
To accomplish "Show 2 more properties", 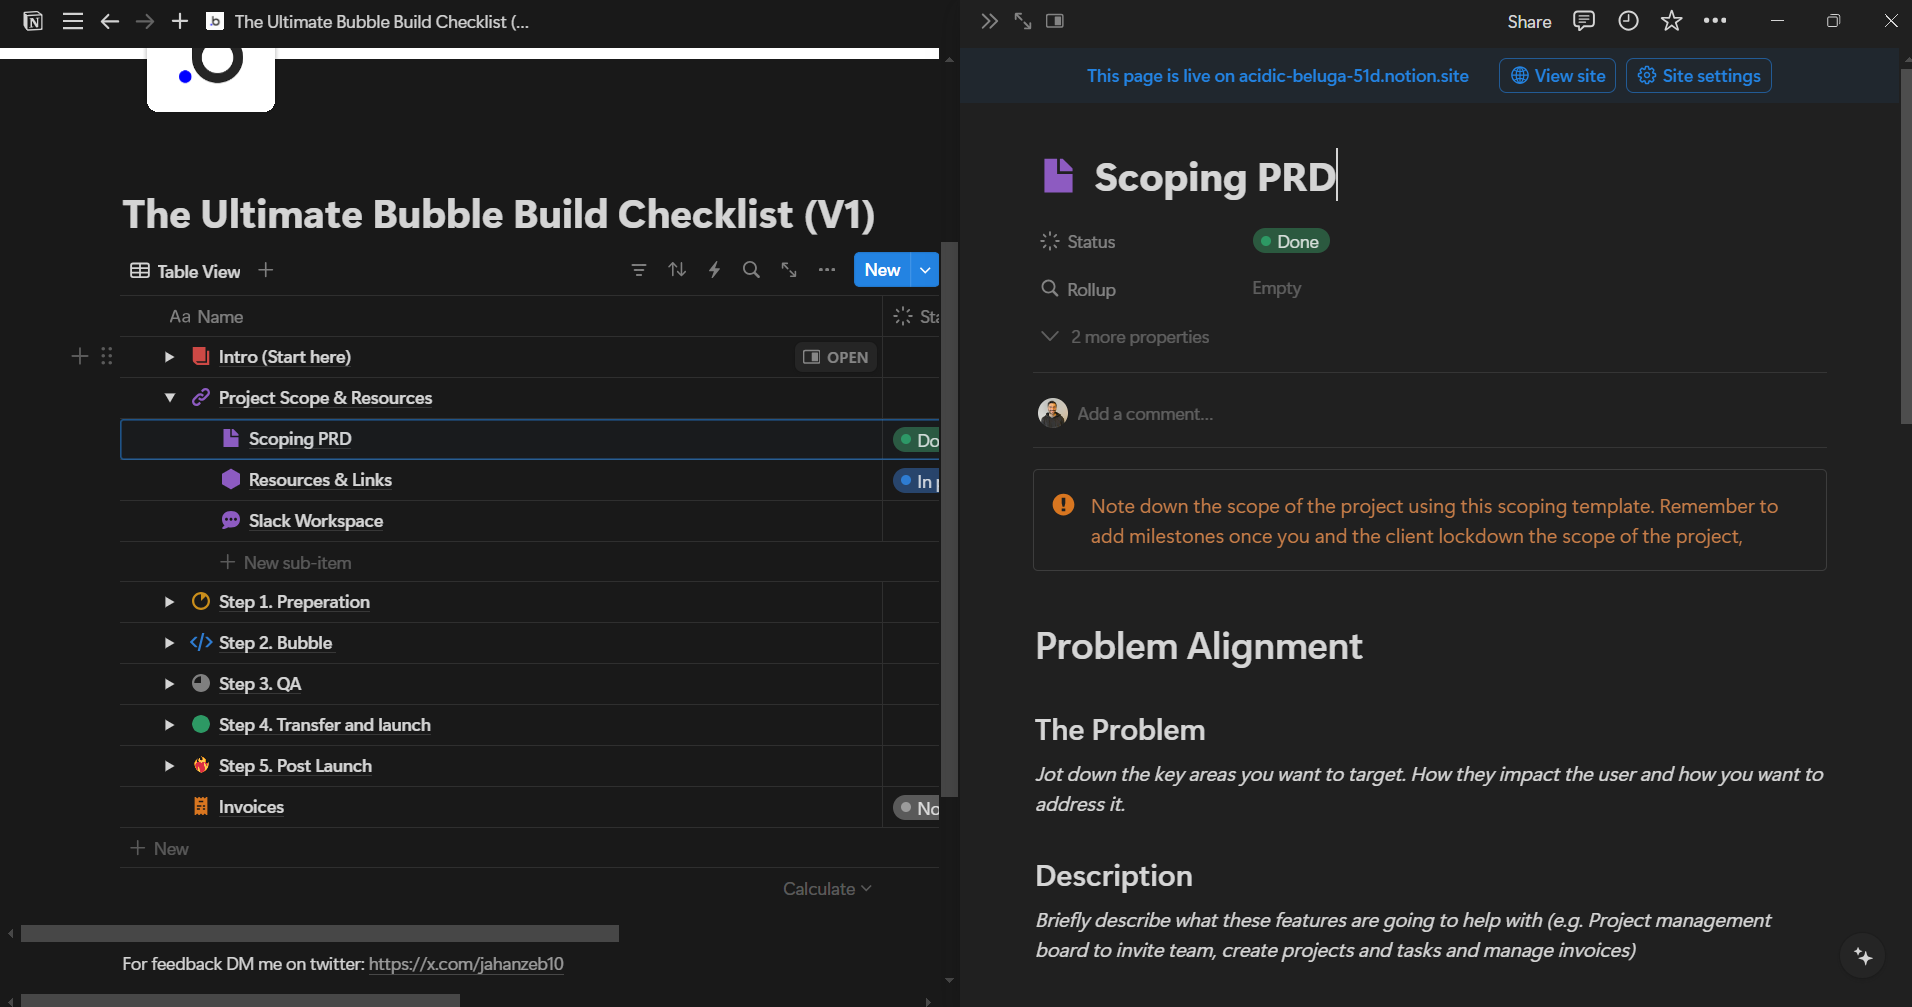I will pyautogui.click(x=1125, y=337).
